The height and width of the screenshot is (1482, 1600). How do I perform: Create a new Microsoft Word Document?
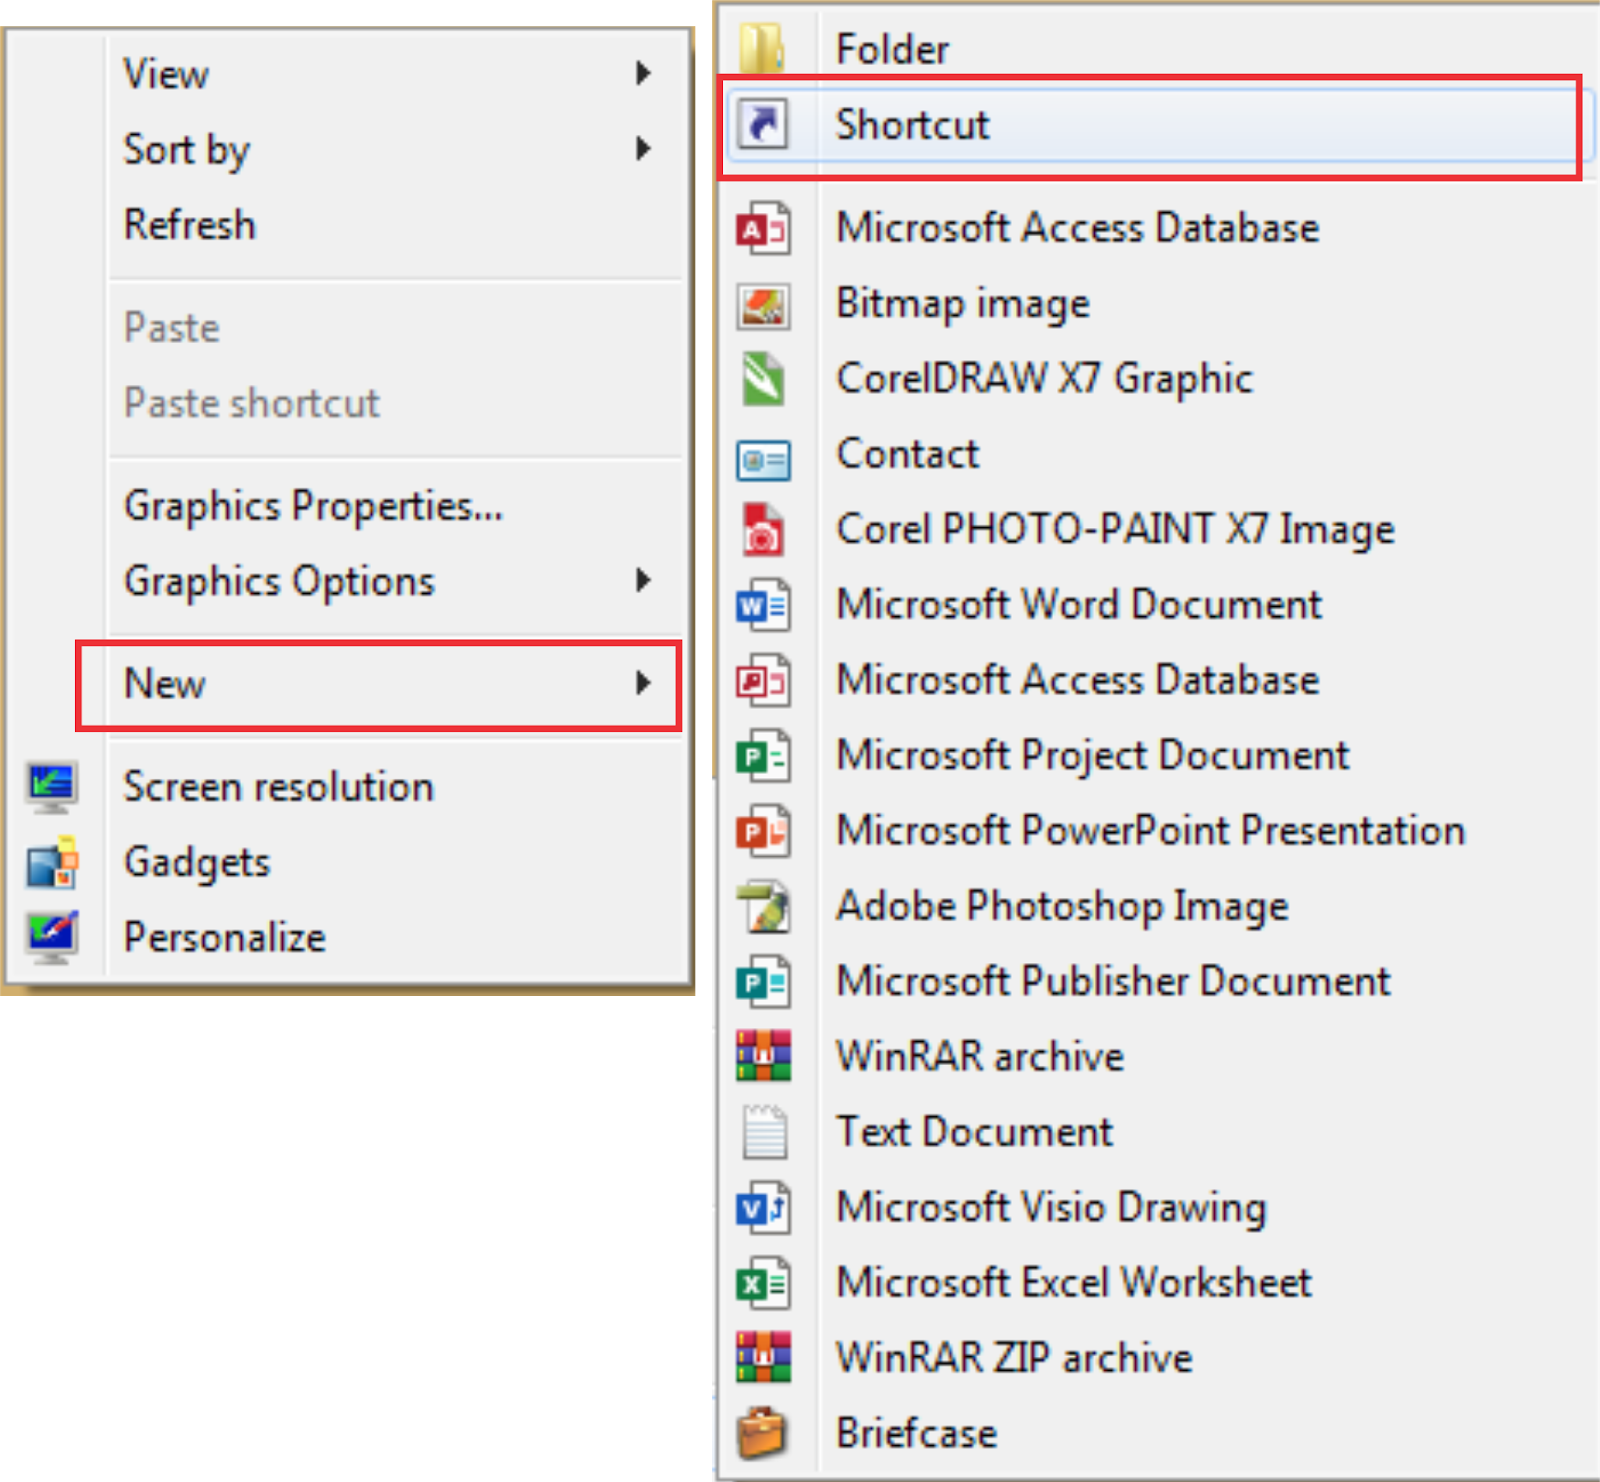click(1078, 604)
